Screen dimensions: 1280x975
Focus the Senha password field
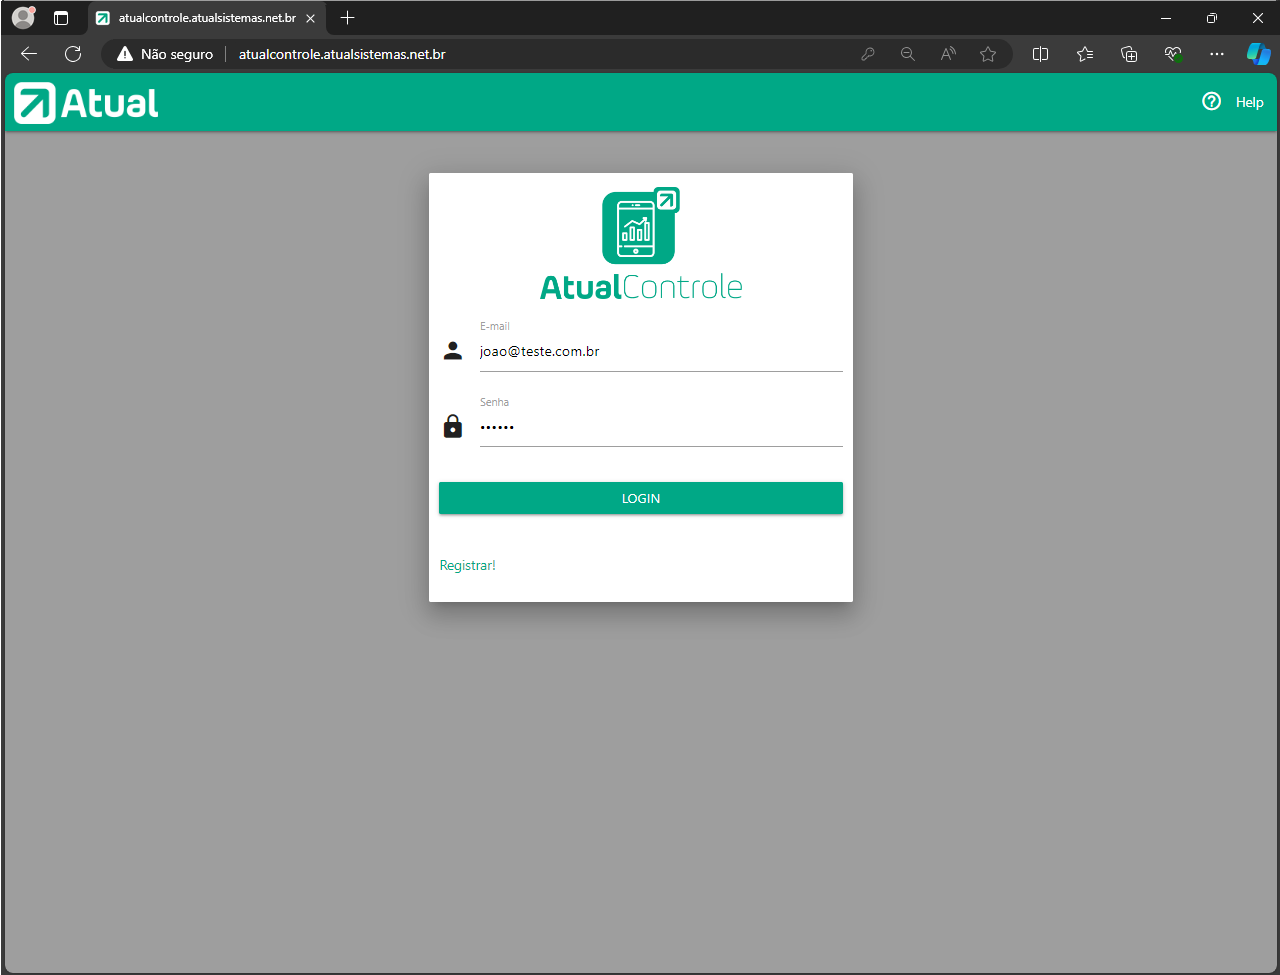click(x=661, y=427)
